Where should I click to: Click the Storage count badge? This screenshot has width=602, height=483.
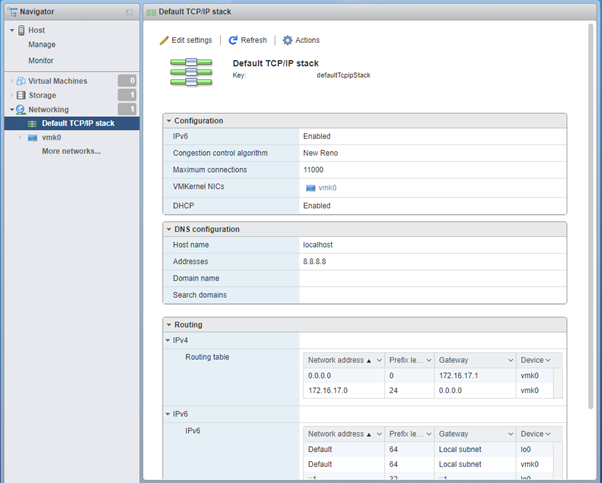127,95
